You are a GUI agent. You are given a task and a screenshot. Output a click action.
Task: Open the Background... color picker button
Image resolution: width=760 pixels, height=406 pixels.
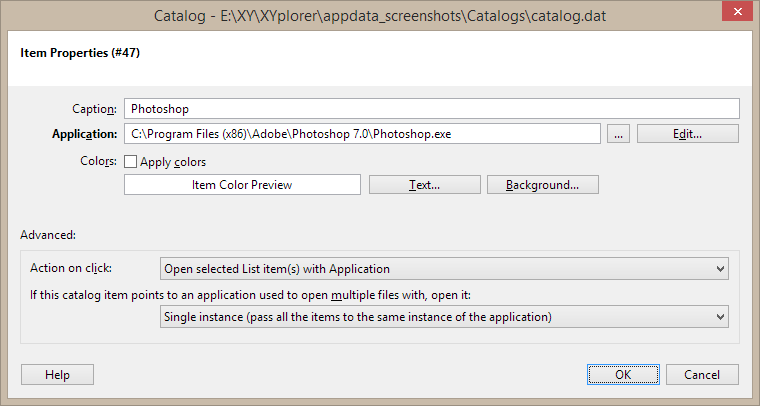[542, 185]
